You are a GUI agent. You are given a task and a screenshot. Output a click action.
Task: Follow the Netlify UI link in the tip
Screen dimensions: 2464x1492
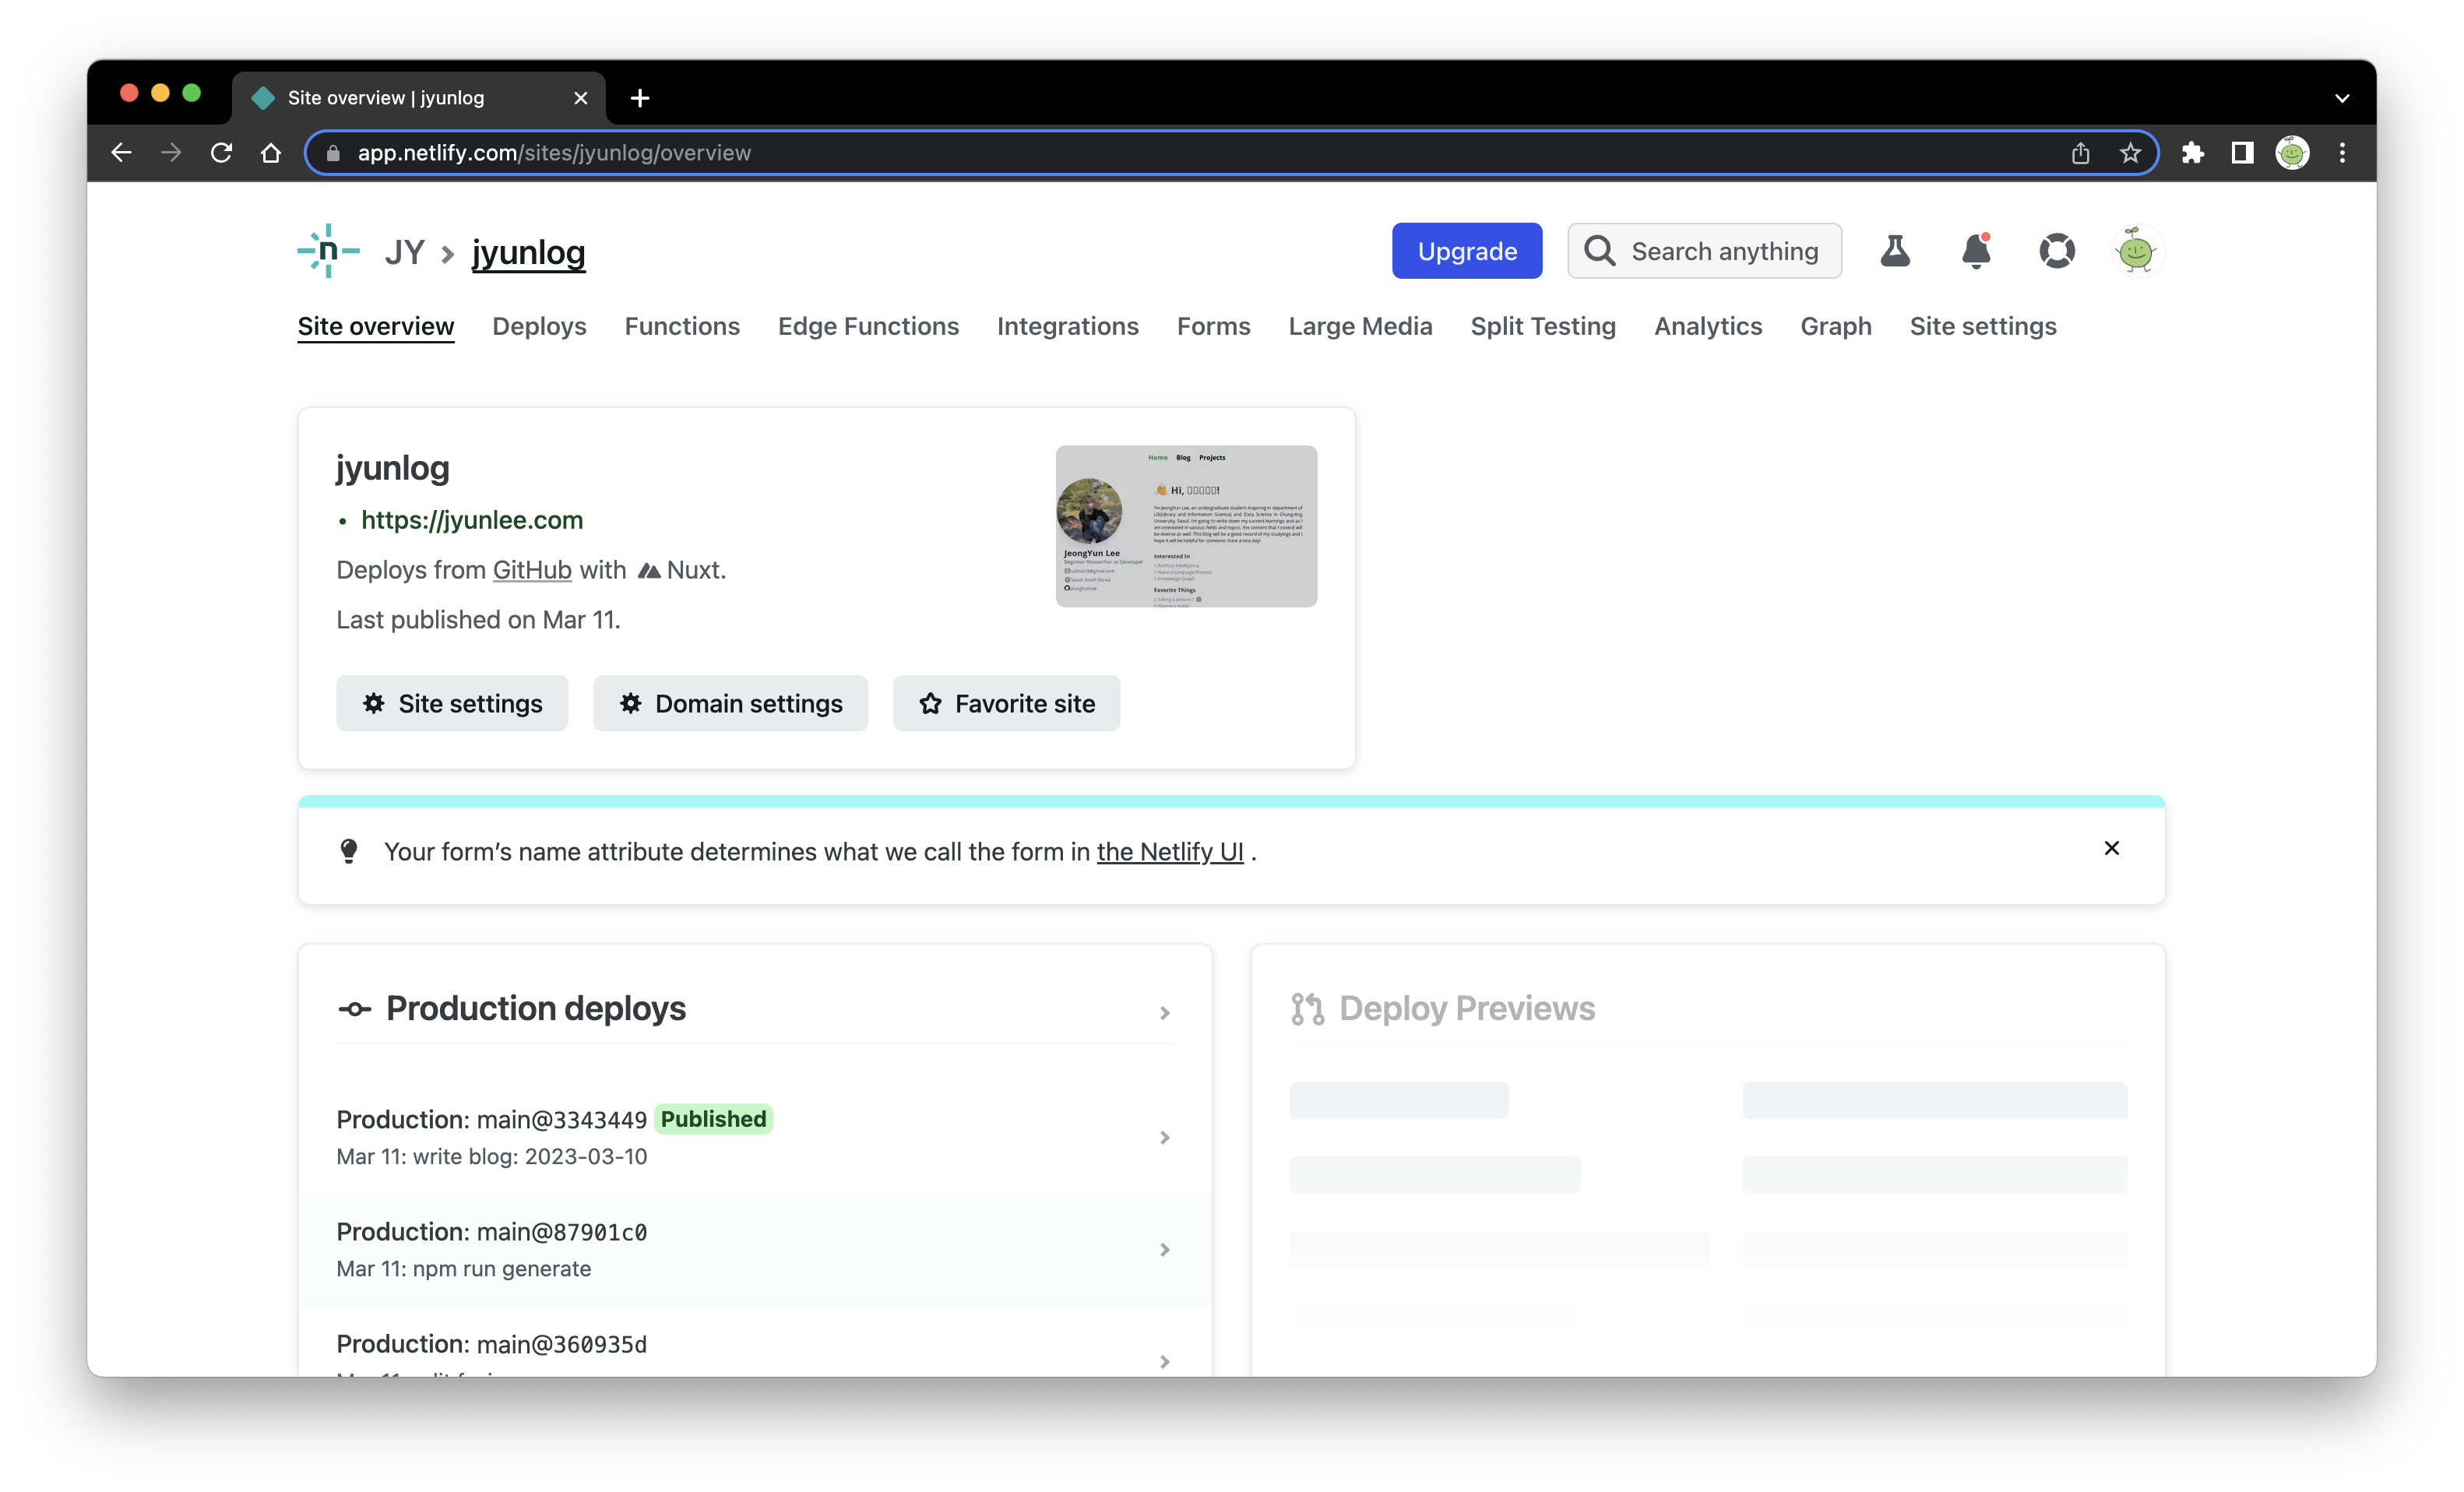pyautogui.click(x=1170, y=852)
